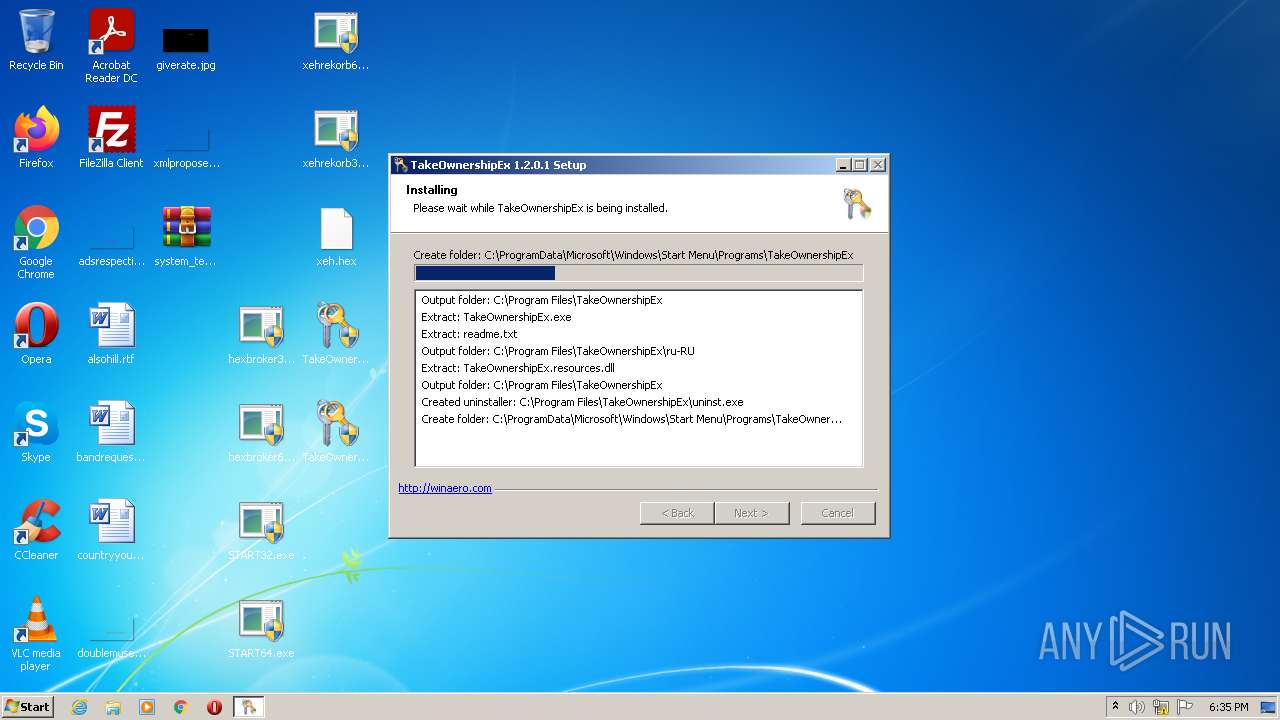The width and height of the screenshot is (1280, 720).
Task: Open Google Chrome desktop shortcut
Action: pyautogui.click(x=36, y=243)
